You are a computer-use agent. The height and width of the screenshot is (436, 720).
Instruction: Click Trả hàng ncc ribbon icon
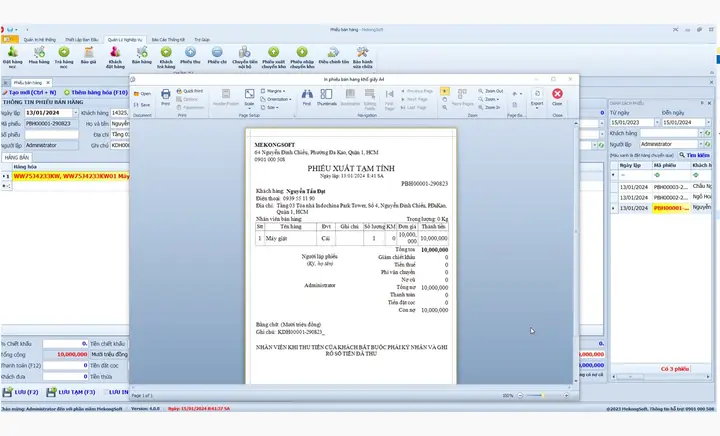coord(64,57)
